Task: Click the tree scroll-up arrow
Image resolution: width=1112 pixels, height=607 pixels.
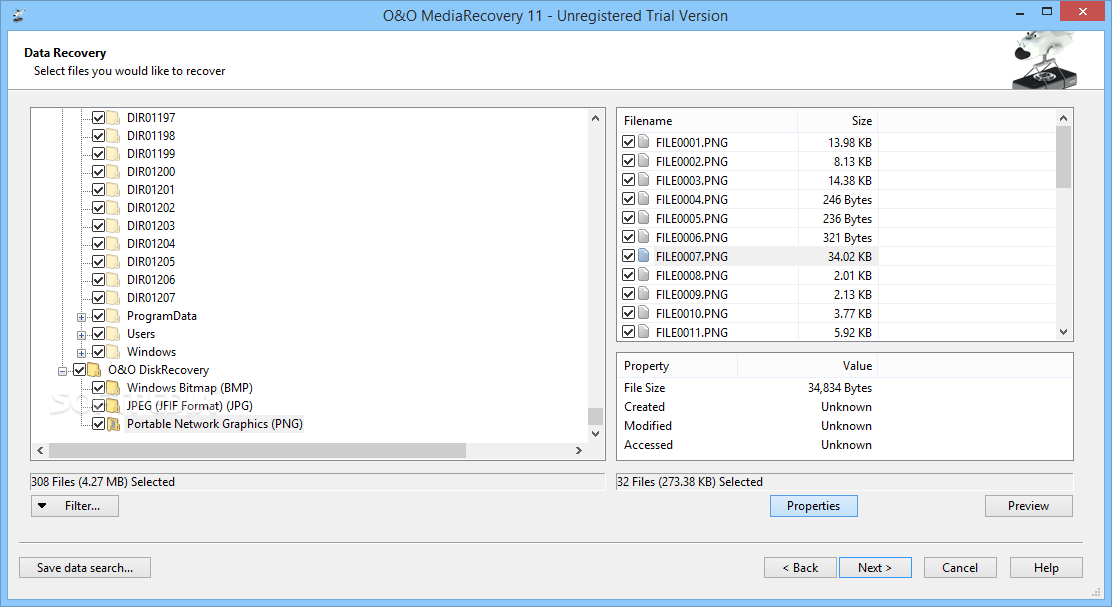Action: (595, 118)
